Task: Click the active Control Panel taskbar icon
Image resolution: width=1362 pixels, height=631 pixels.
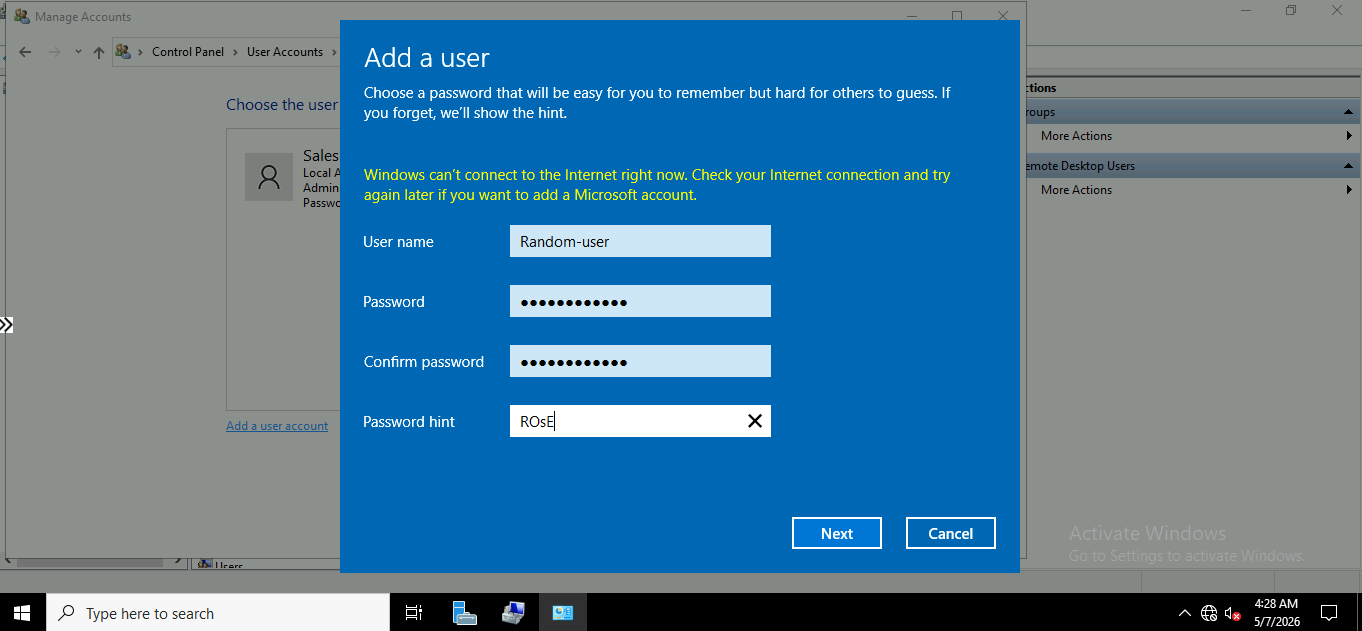Action: pyautogui.click(x=563, y=613)
